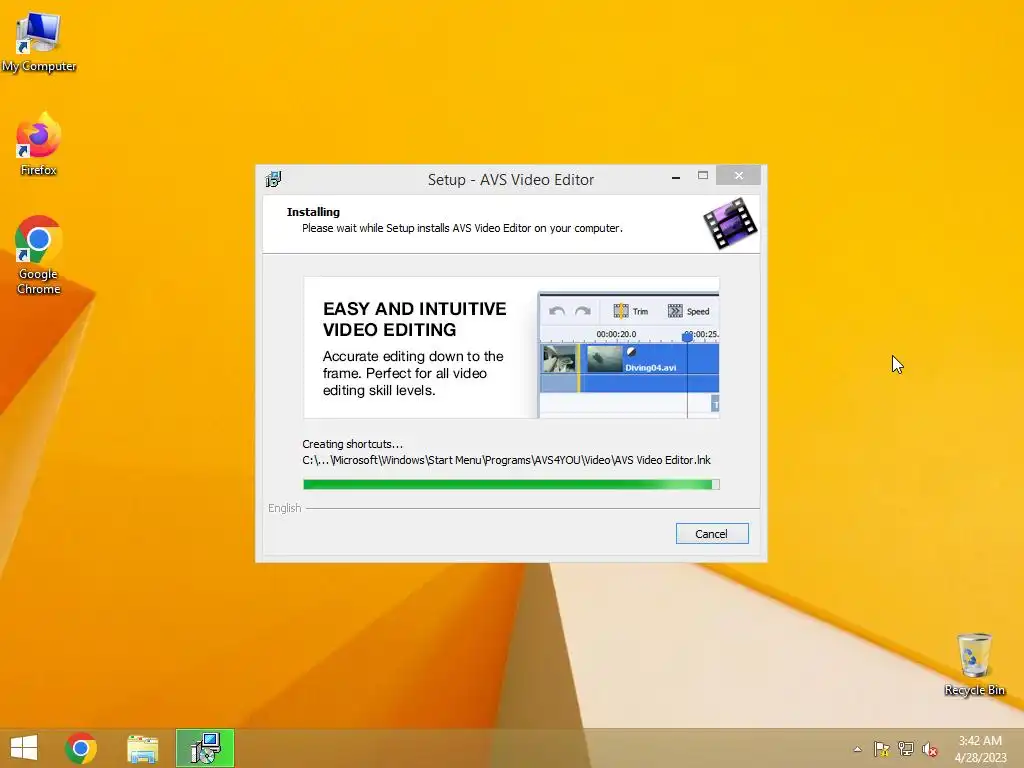Launch Firefox from the desktop

(39, 144)
